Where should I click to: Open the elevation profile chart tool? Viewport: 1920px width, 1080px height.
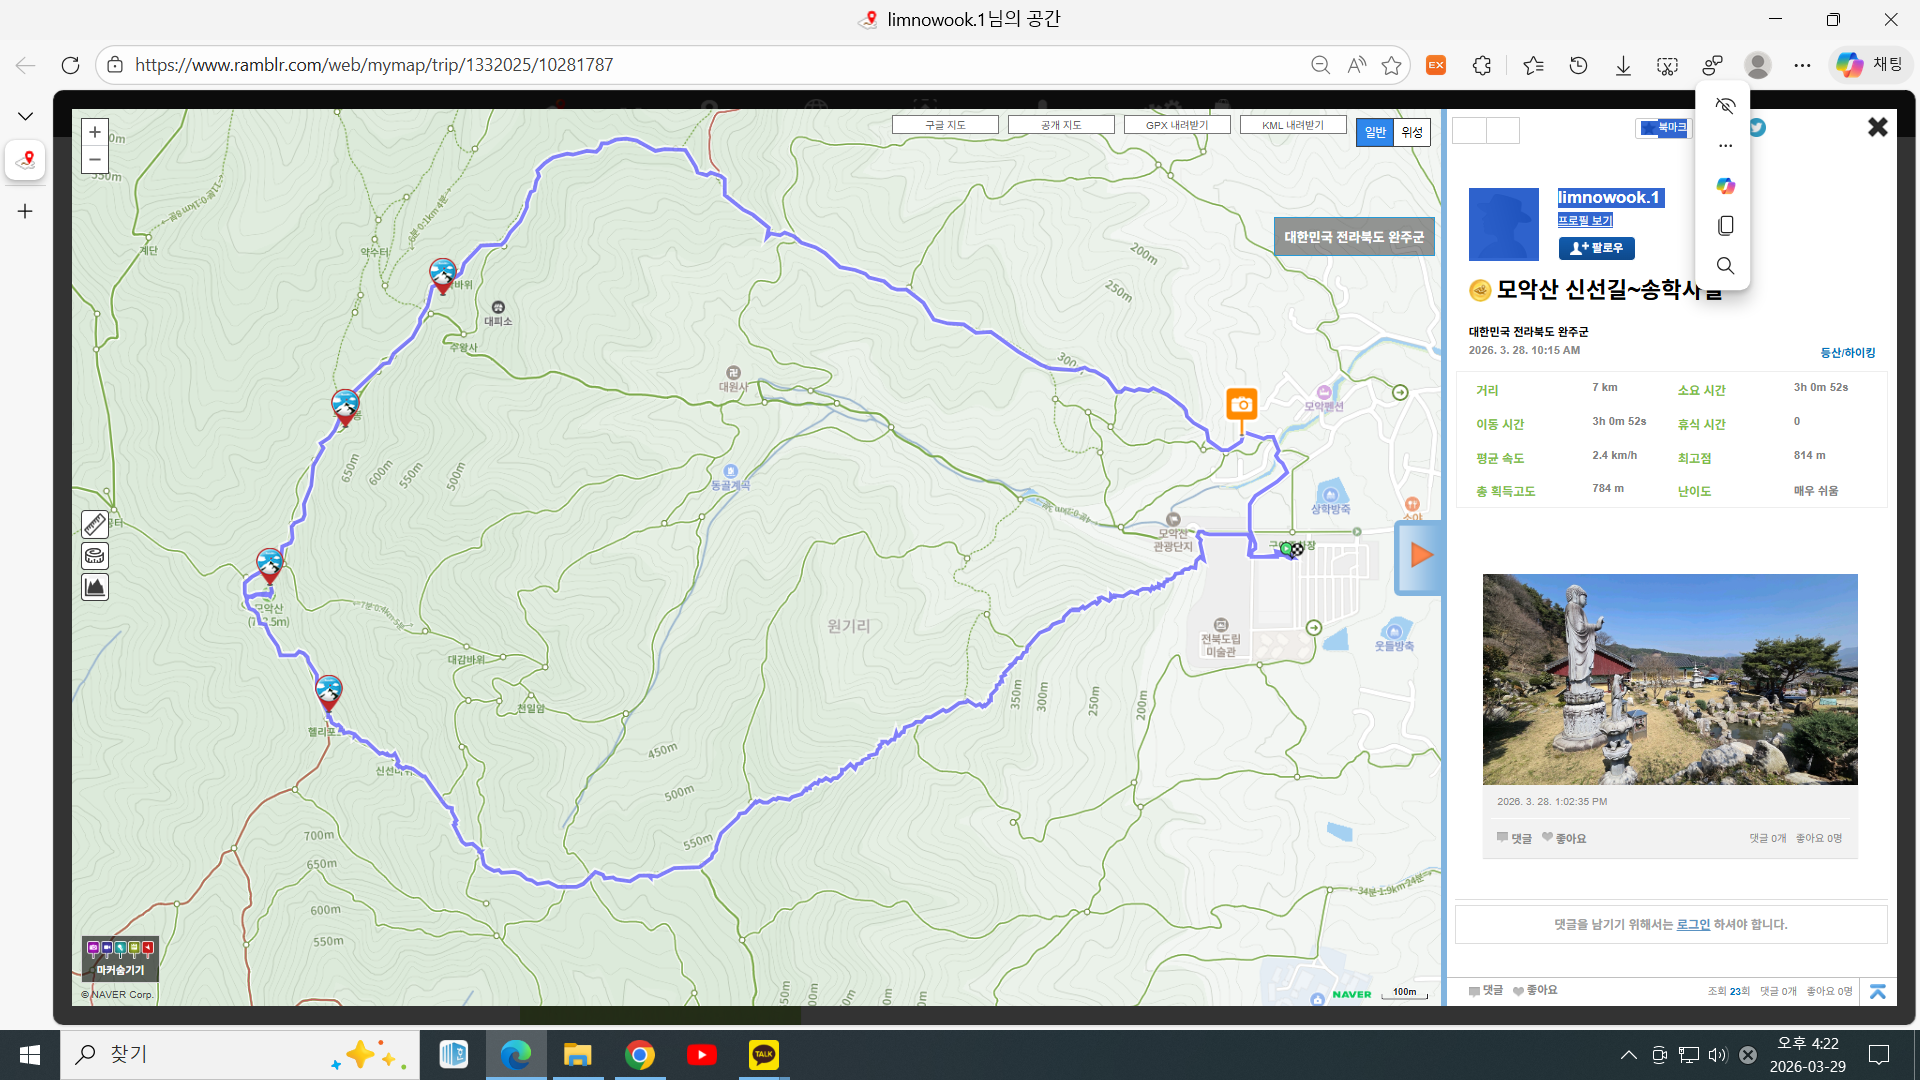click(95, 587)
